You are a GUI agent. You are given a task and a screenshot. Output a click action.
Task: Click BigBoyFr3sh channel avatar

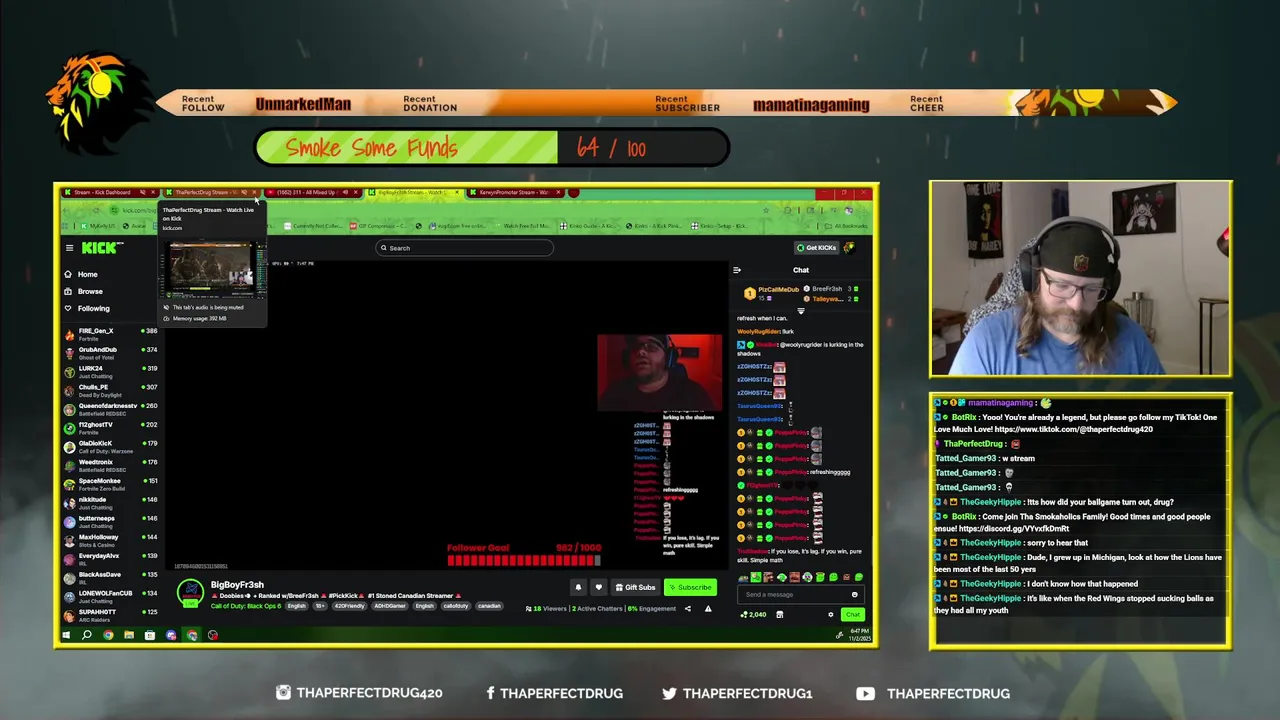click(x=190, y=592)
